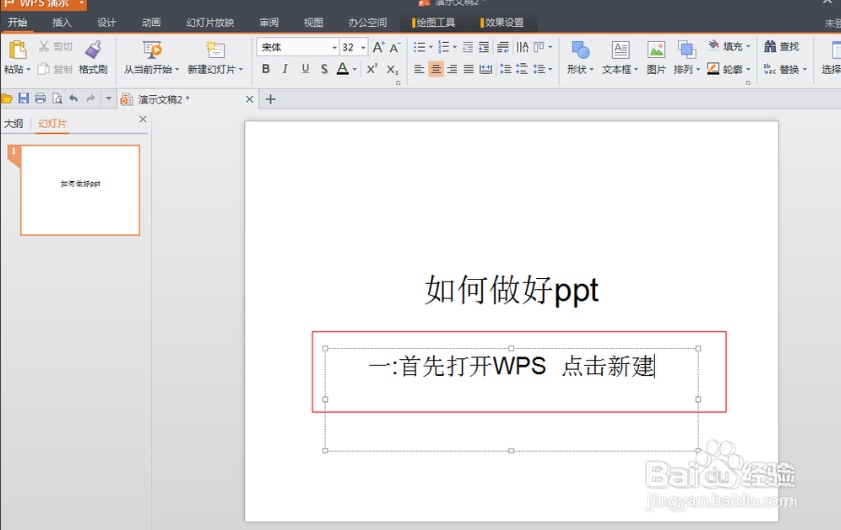Insert a Picture (图片)
The height and width of the screenshot is (530, 841).
tap(656, 50)
